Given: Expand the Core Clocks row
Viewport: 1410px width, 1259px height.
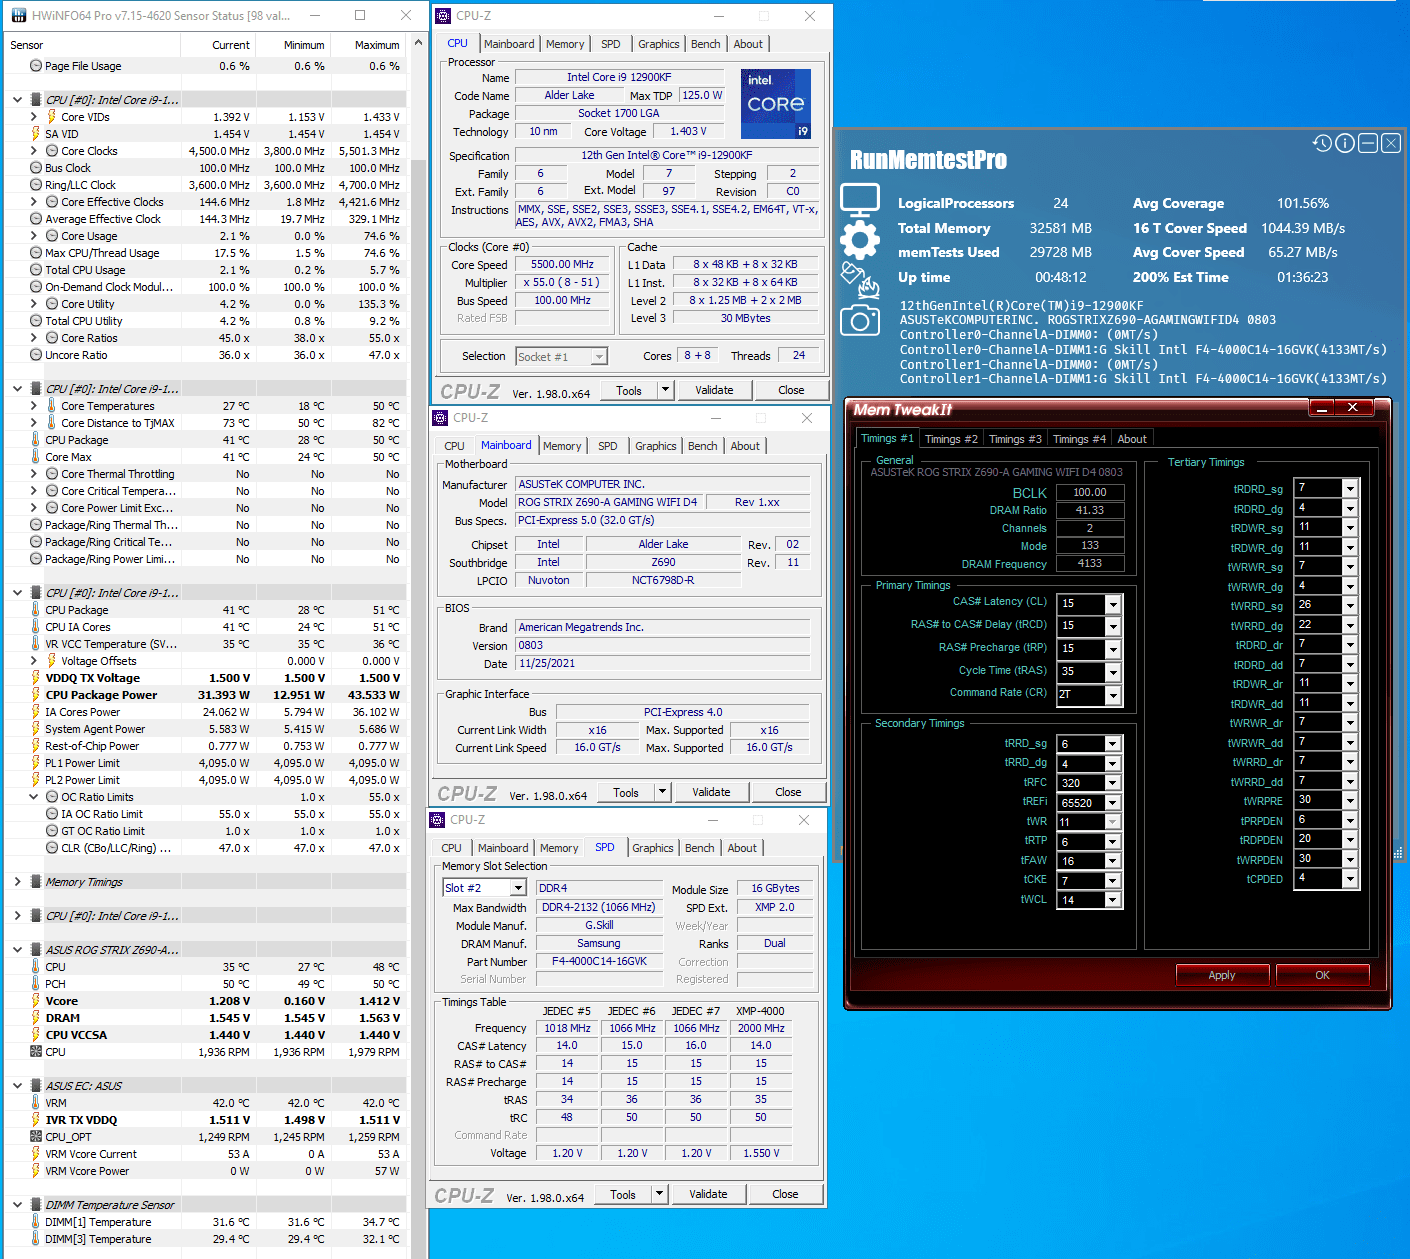Looking at the screenshot, I should pyautogui.click(x=33, y=151).
